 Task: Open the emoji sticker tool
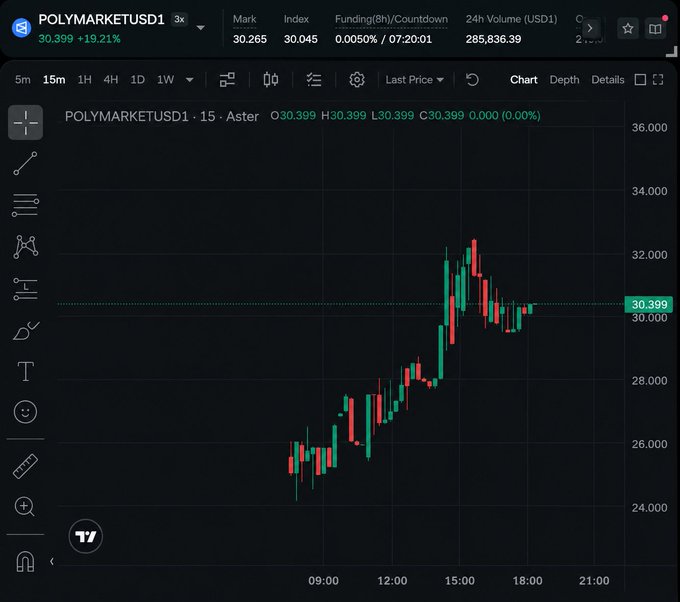(x=25, y=412)
